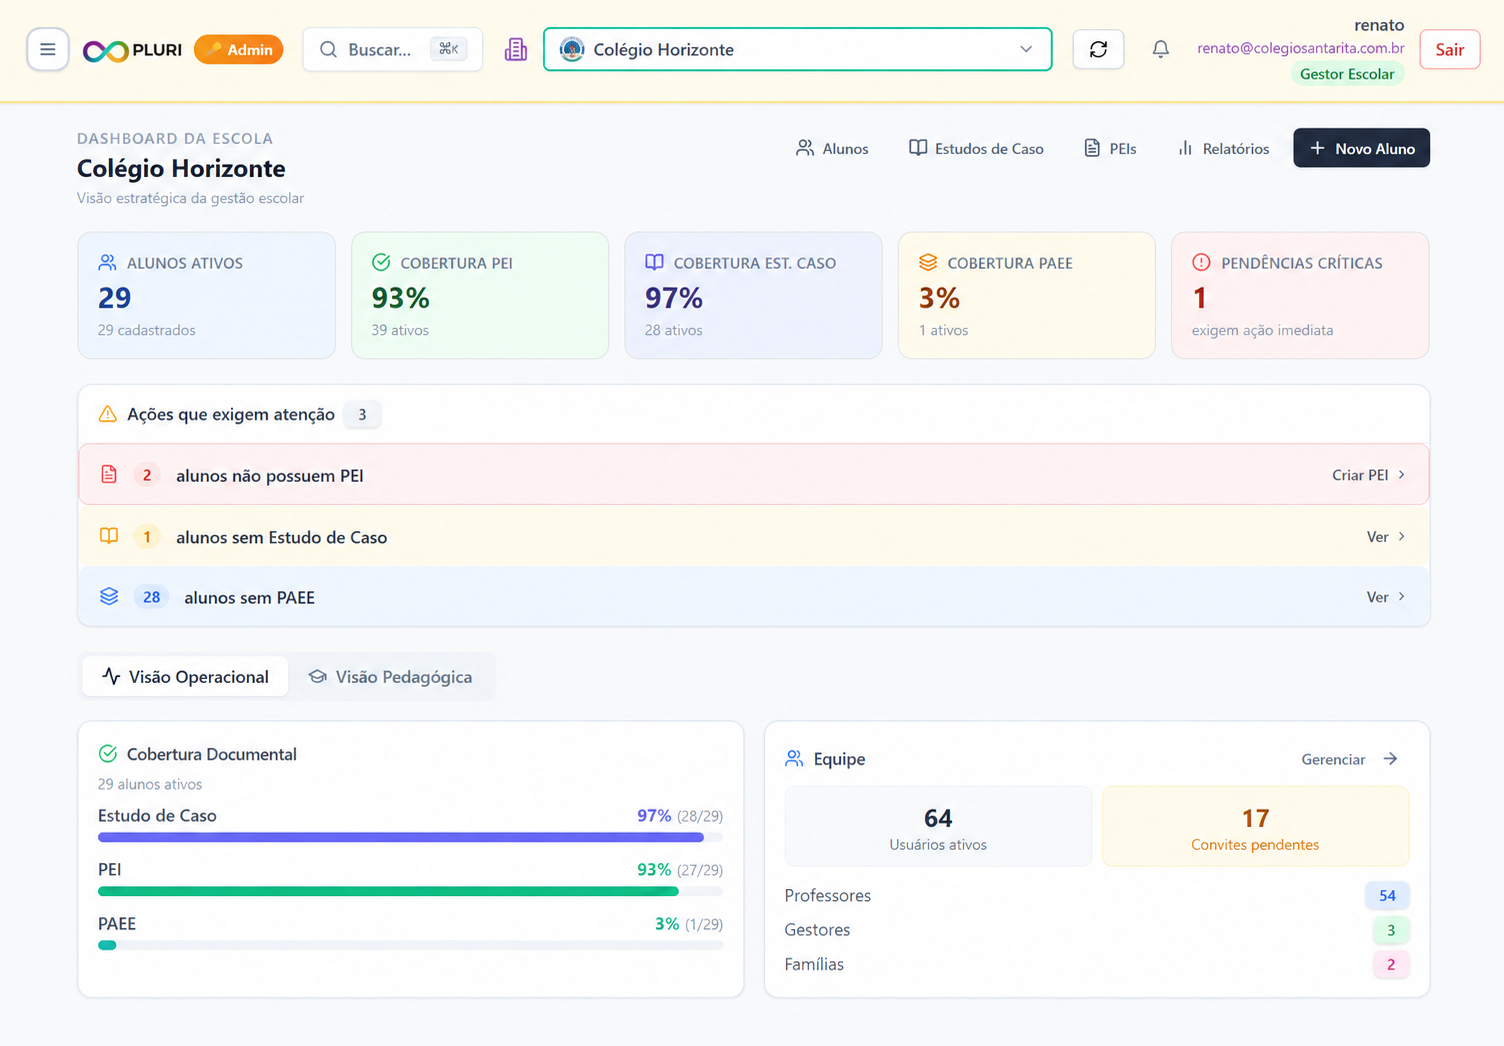Open Estudos de Caso navigation item

(976, 148)
